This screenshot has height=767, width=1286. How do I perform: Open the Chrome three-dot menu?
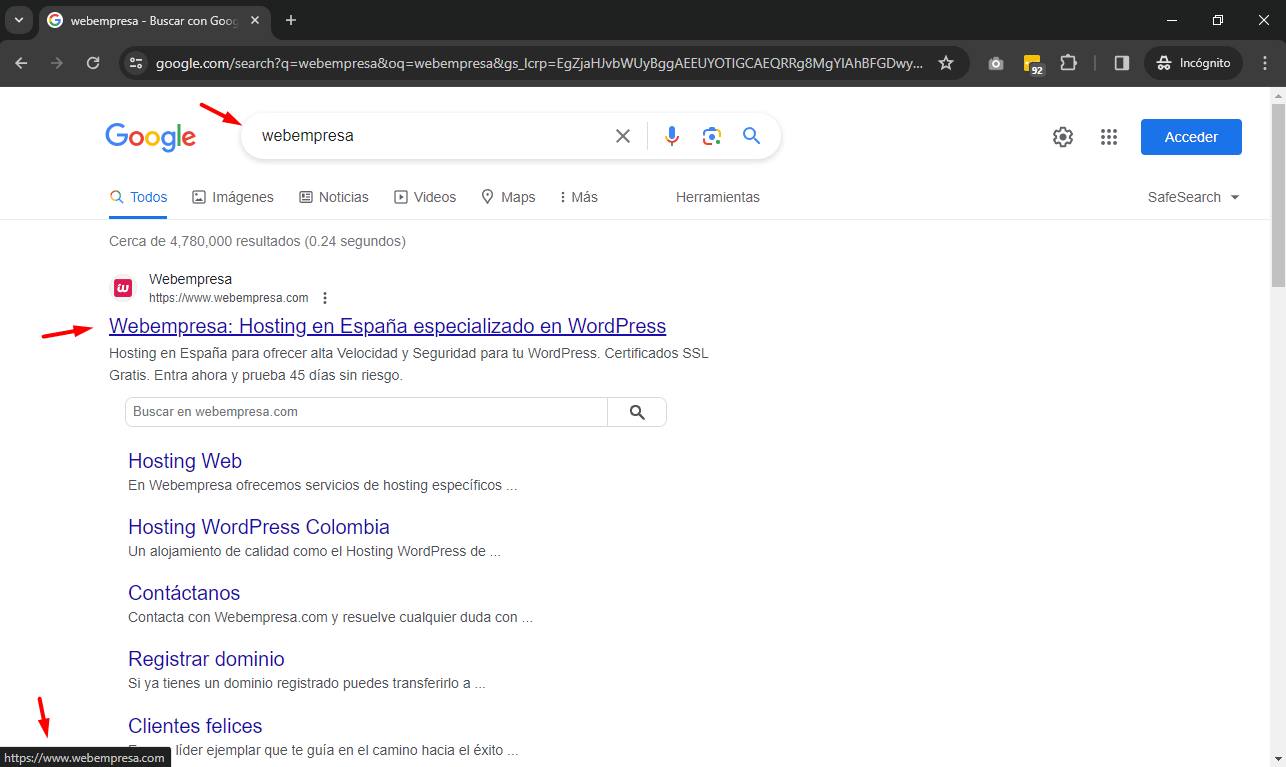click(x=1264, y=63)
